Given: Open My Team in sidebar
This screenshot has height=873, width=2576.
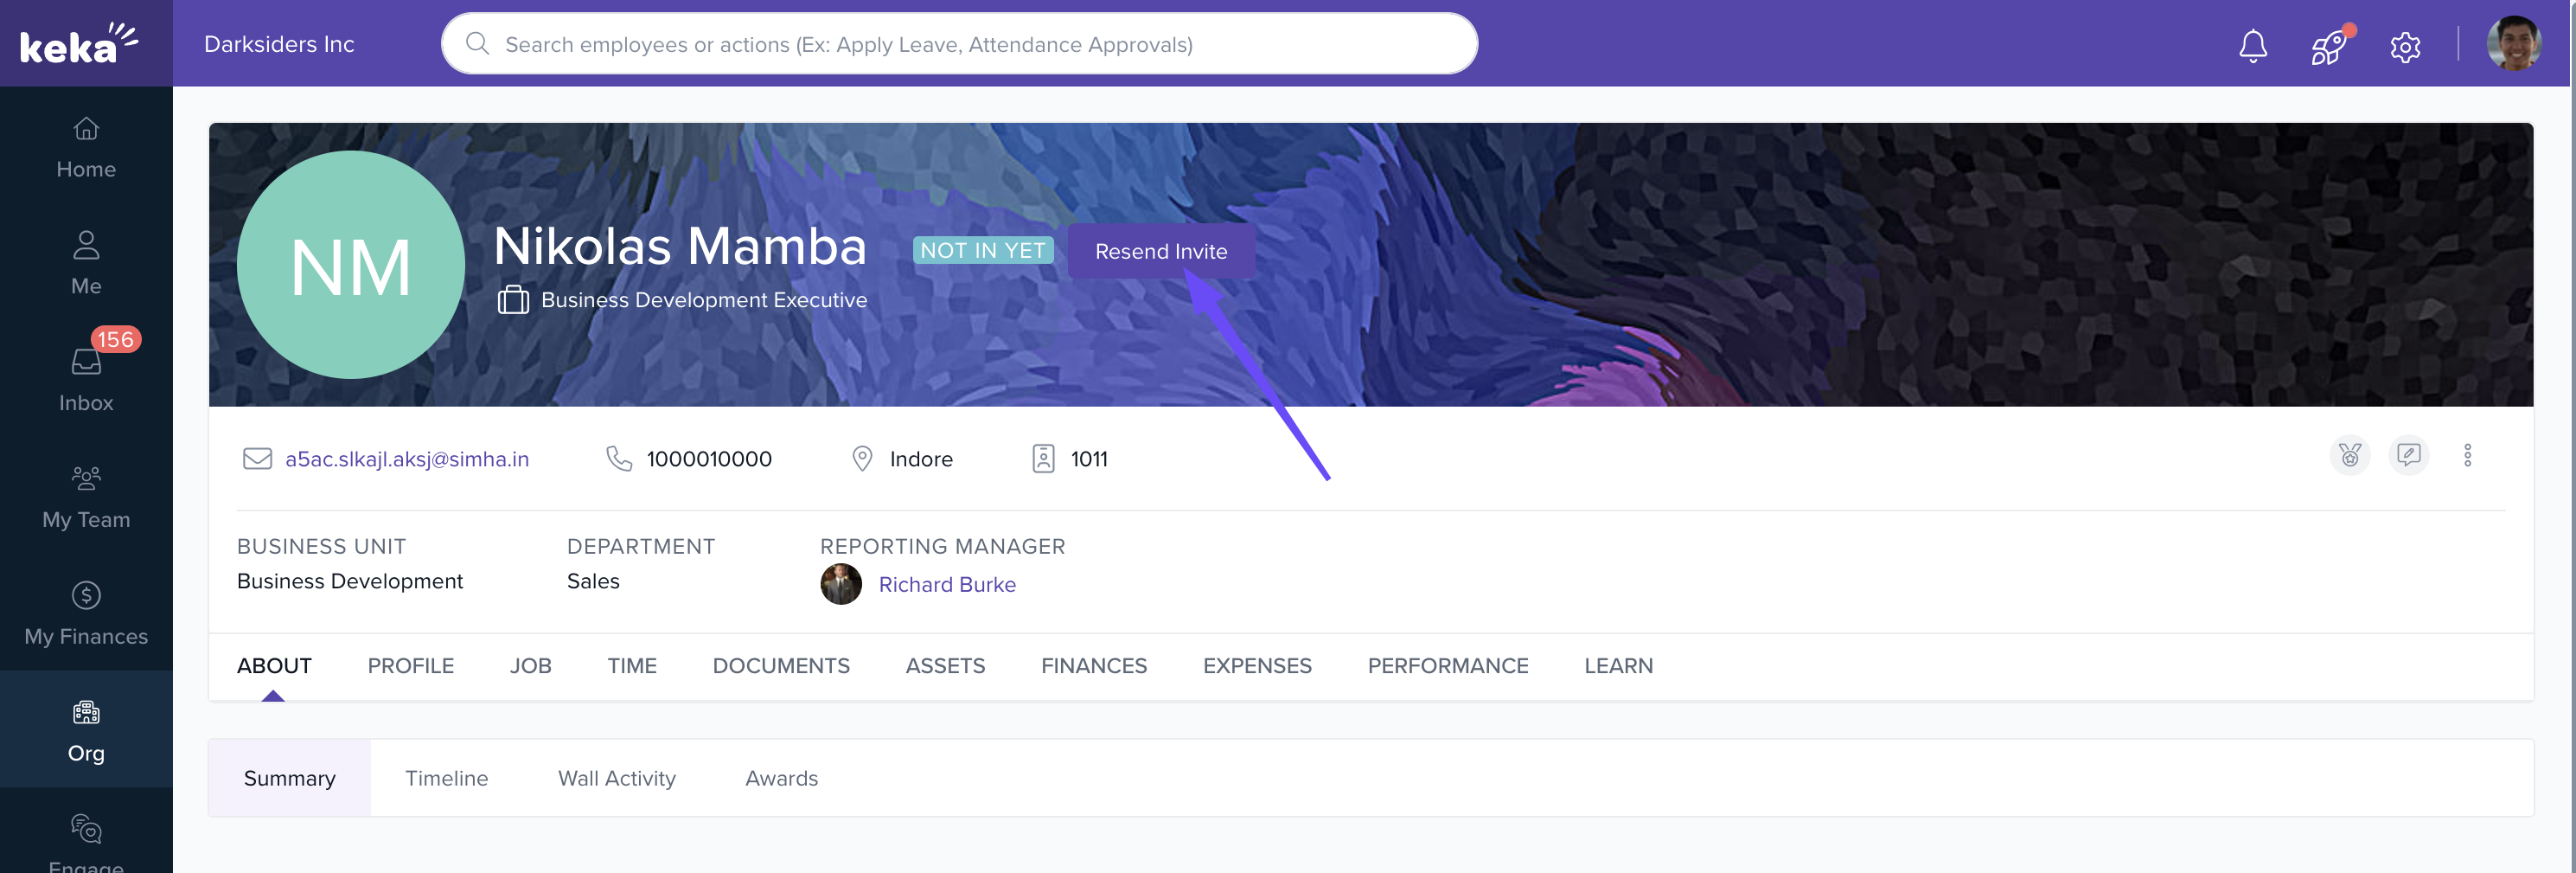Looking at the screenshot, I should pos(86,496).
